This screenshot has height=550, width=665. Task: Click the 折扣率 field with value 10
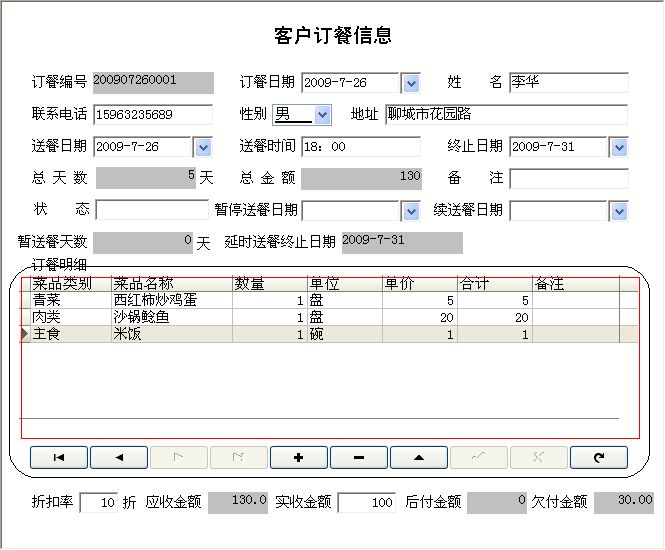(98, 503)
